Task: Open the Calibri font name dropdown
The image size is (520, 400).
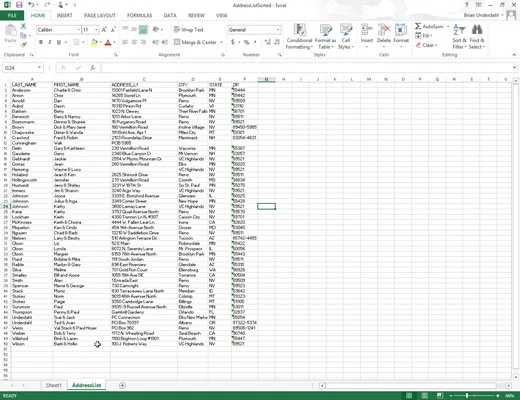Action: coord(79,30)
